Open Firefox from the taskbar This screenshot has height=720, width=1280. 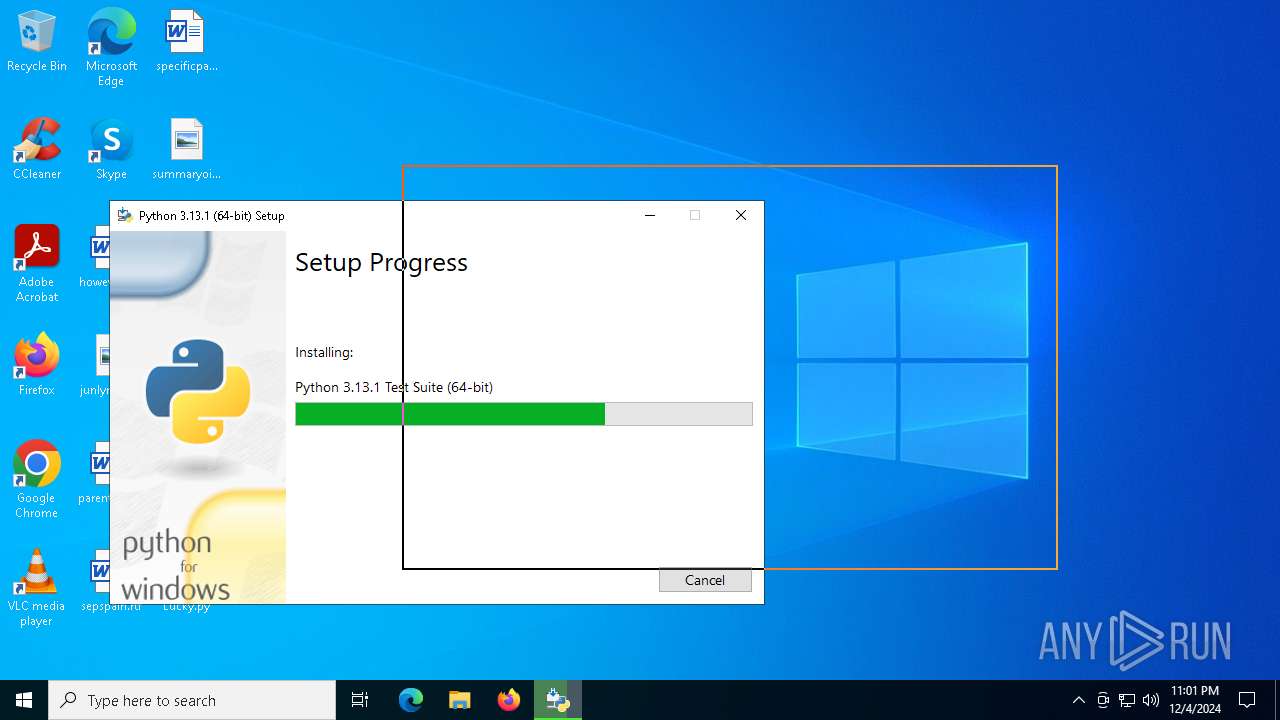point(509,700)
